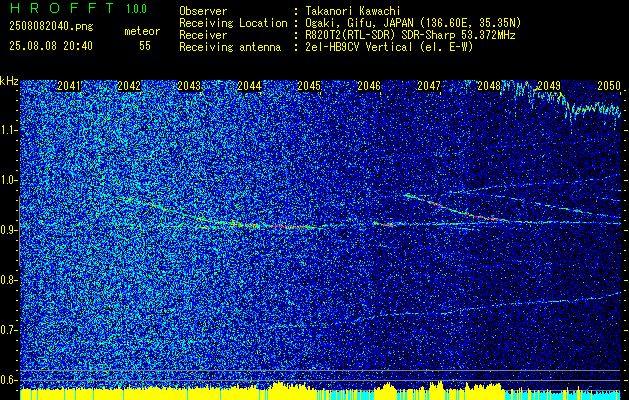Click the 'meteor' label
Screen dimensions: 629x400
[x=142, y=31]
